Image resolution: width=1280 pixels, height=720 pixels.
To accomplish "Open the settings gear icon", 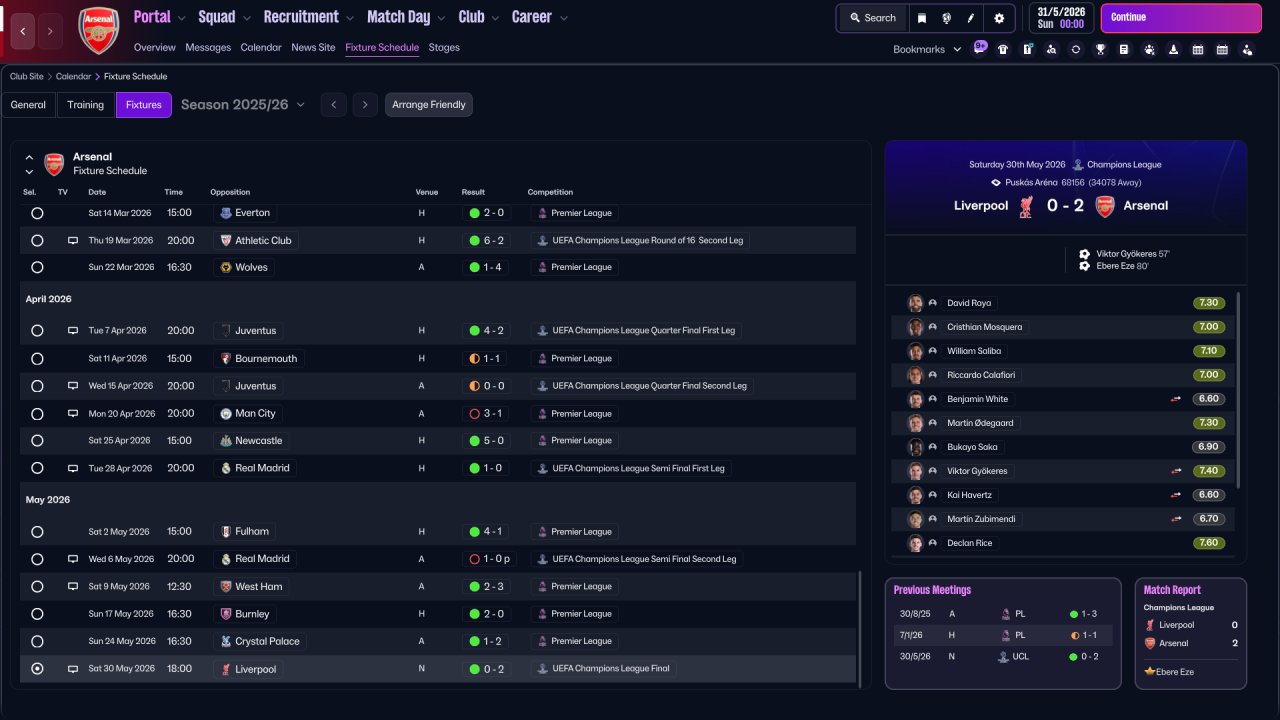I will click(x=999, y=18).
